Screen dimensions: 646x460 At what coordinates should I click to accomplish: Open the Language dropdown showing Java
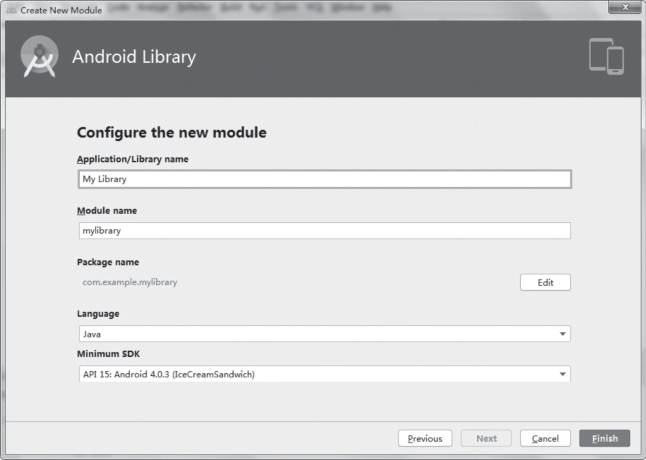pos(325,334)
